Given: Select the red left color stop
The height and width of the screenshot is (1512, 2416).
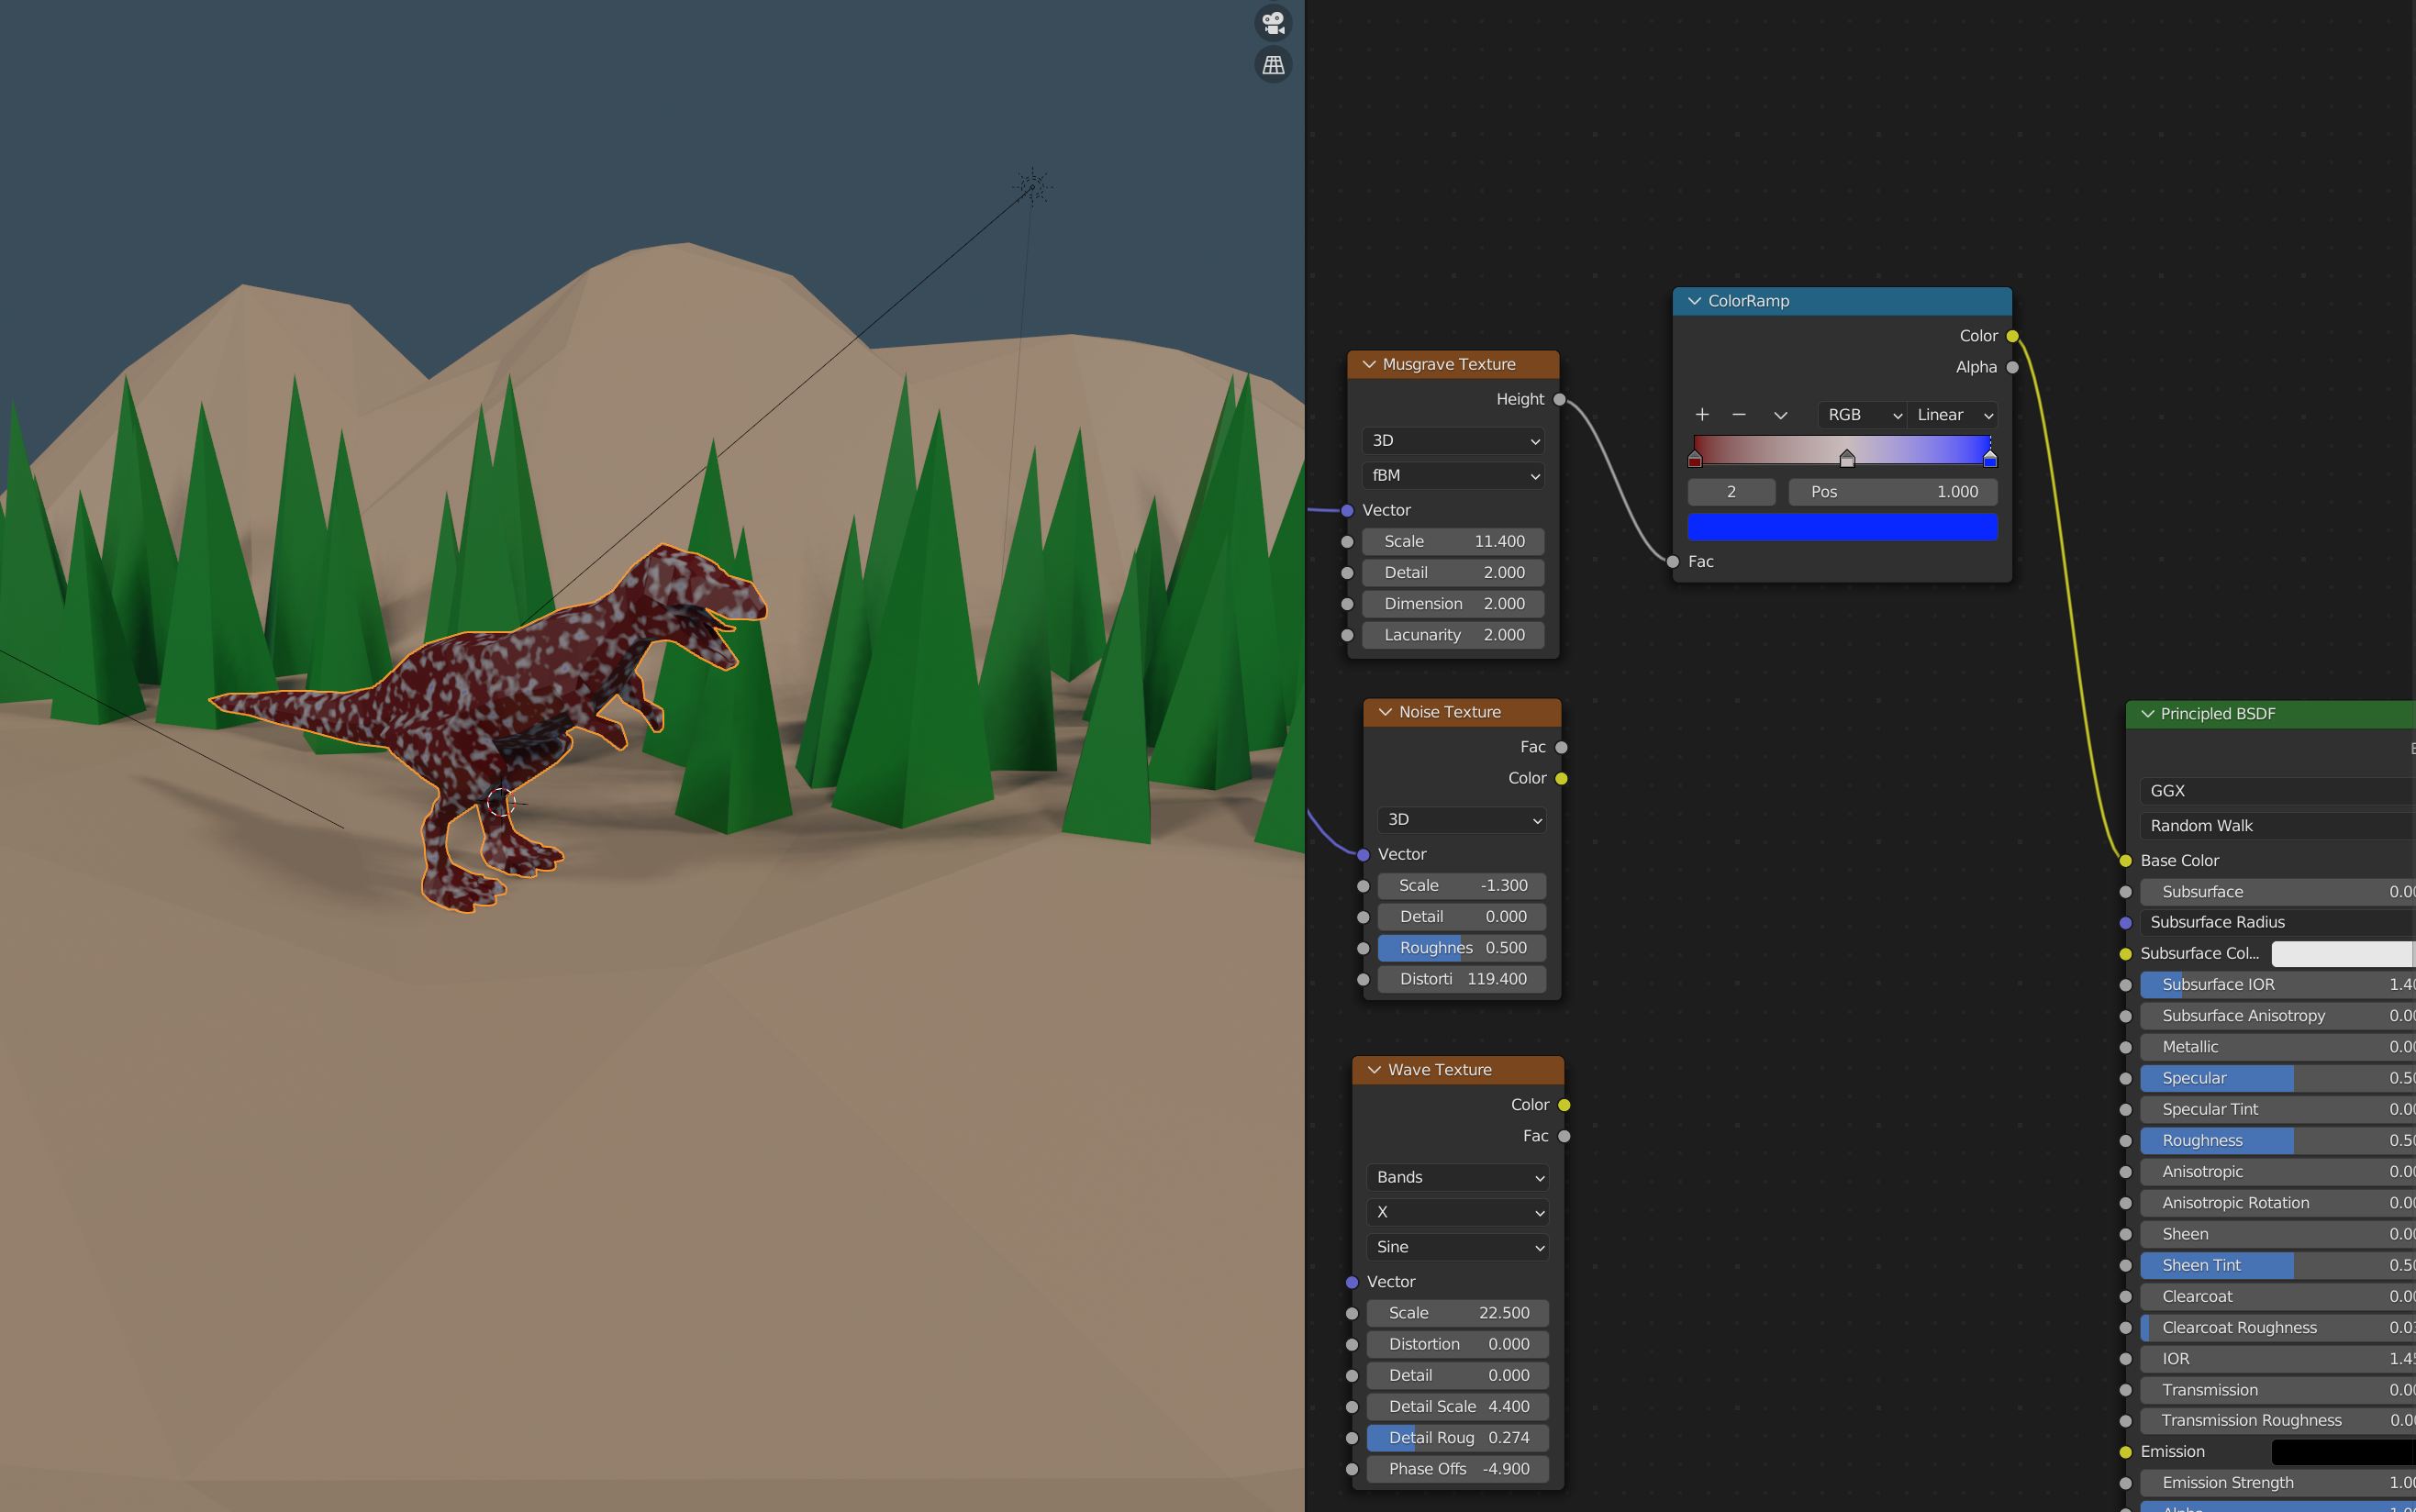Looking at the screenshot, I should point(1695,459).
